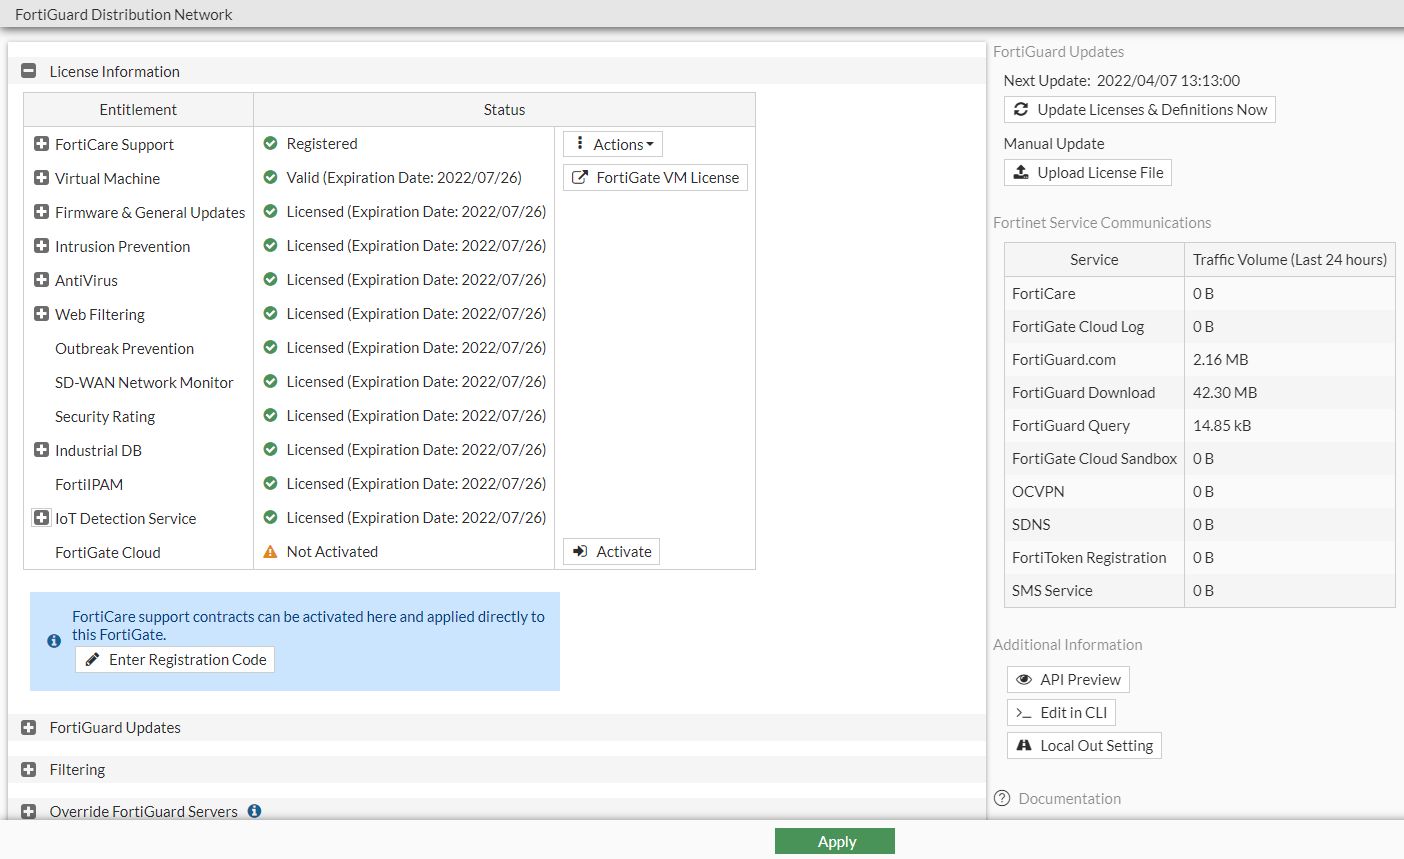Expand the Virtual Machine entitlement row

[41, 178]
